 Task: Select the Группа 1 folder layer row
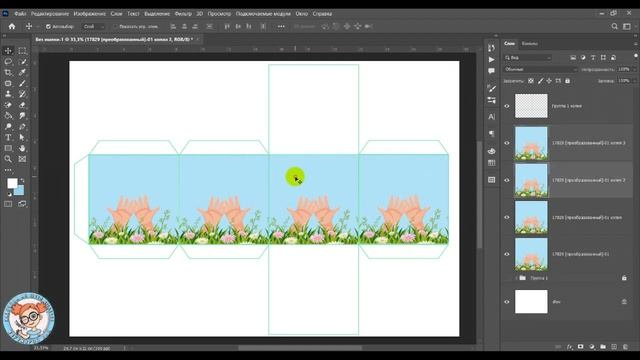click(x=568, y=278)
